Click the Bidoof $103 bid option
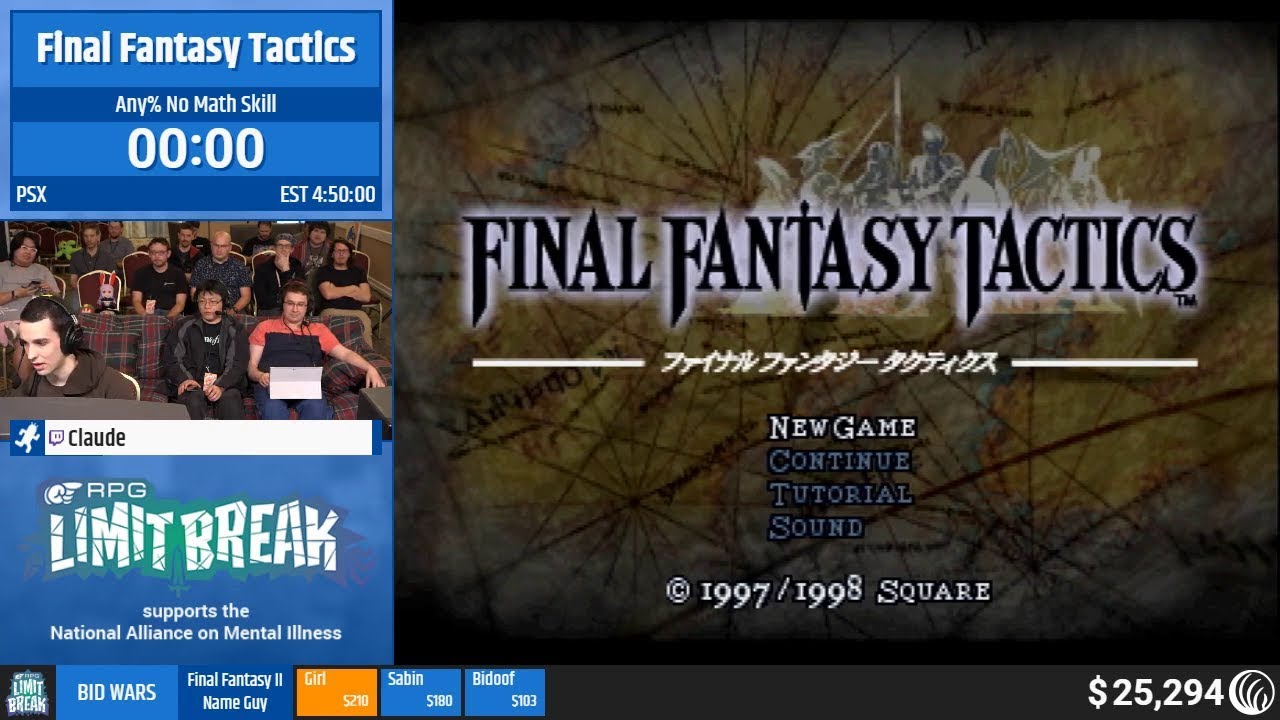 click(504, 692)
